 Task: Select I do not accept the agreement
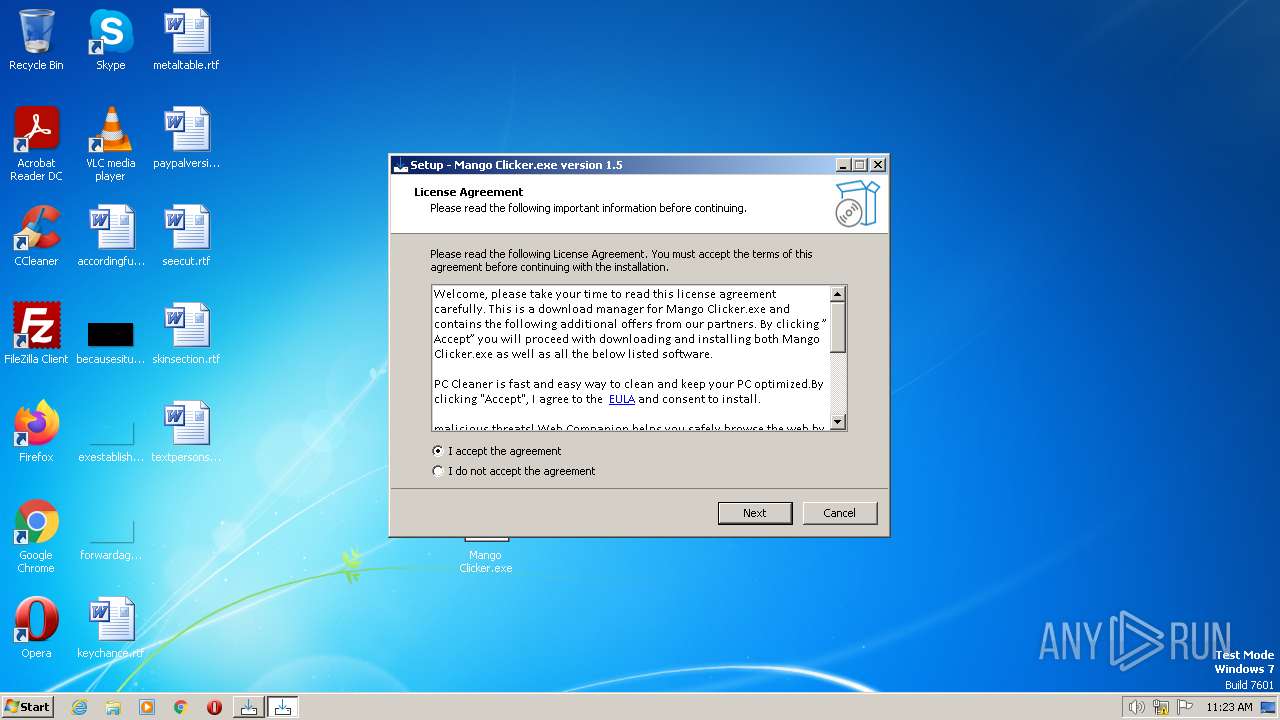click(514, 471)
